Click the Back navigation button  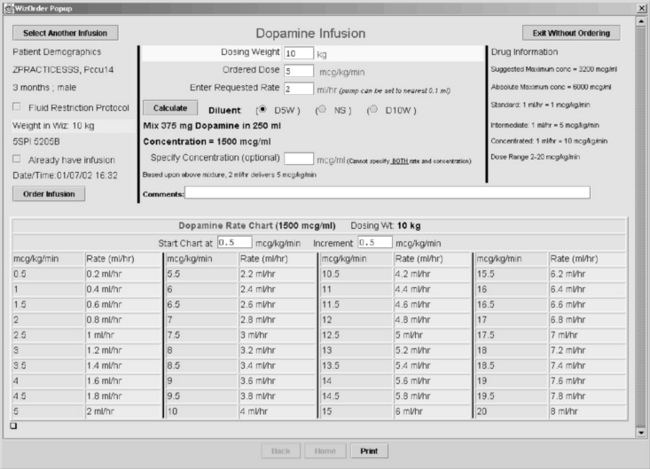click(x=280, y=451)
